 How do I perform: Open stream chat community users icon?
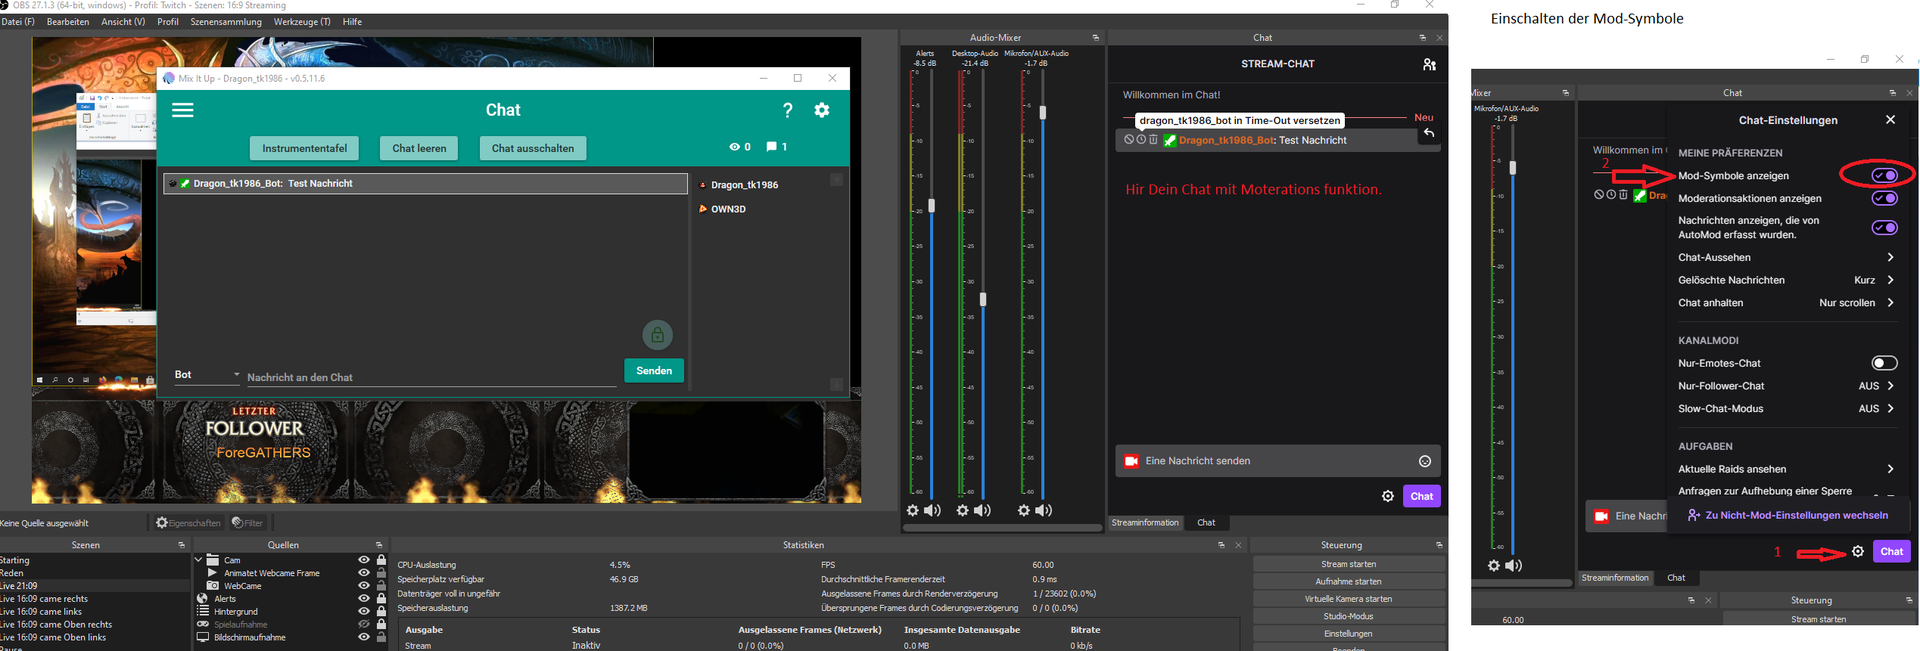1429,64
